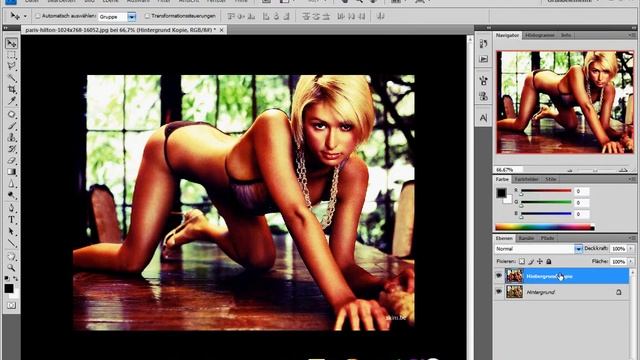This screenshot has width=640, height=360.
Task: Select the Line shape tool
Action: point(11,243)
